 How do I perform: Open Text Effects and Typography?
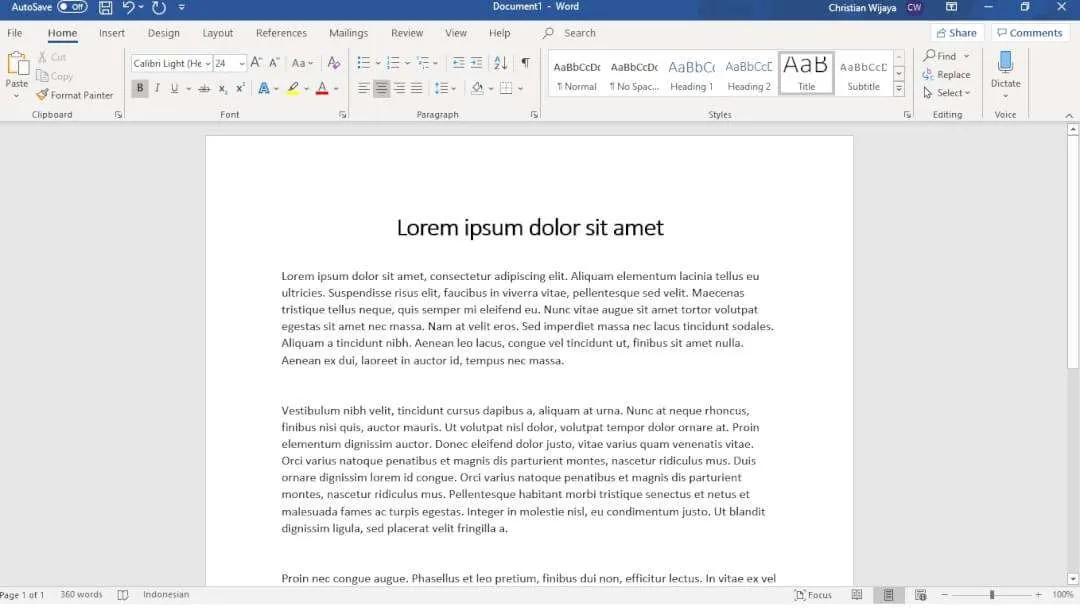click(264, 88)
